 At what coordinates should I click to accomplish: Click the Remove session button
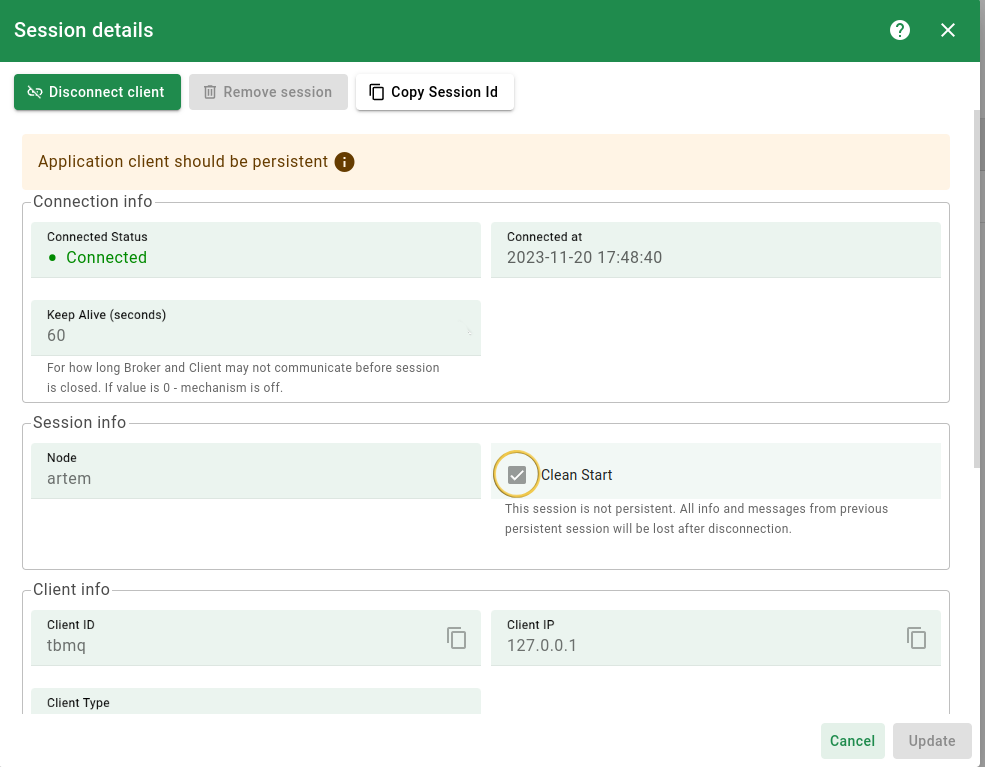(268, 92)
